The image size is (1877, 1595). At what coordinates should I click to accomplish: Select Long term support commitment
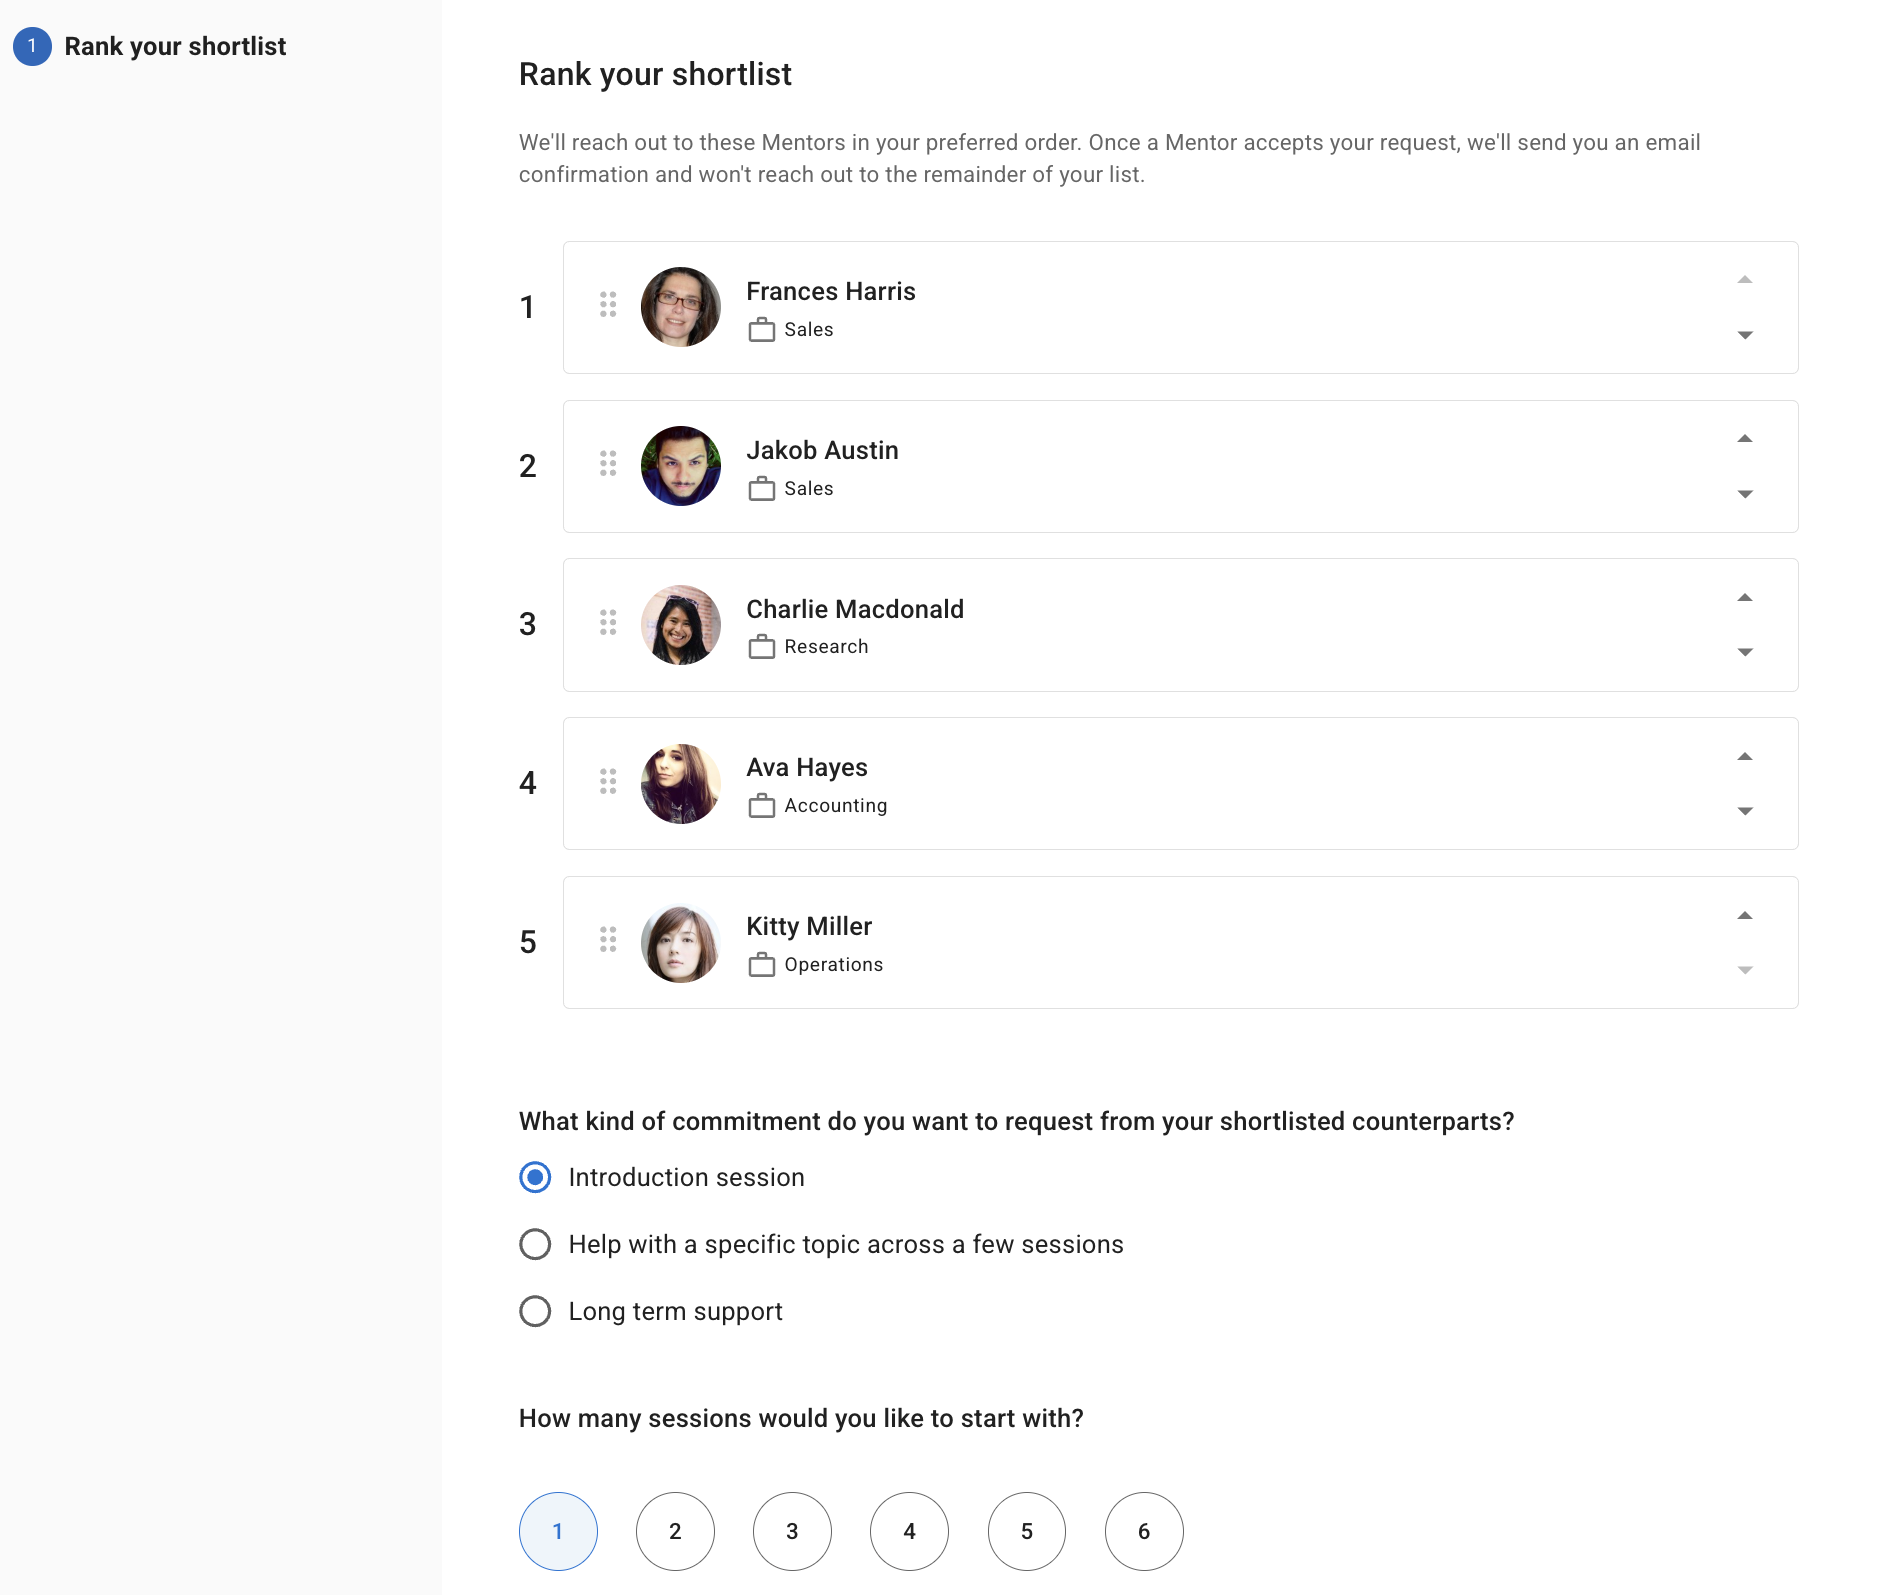536,1312
